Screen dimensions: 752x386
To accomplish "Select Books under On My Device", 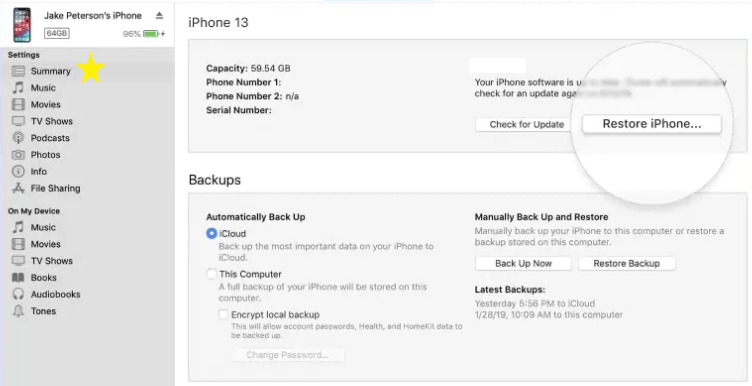I will (x=43, y=278).
